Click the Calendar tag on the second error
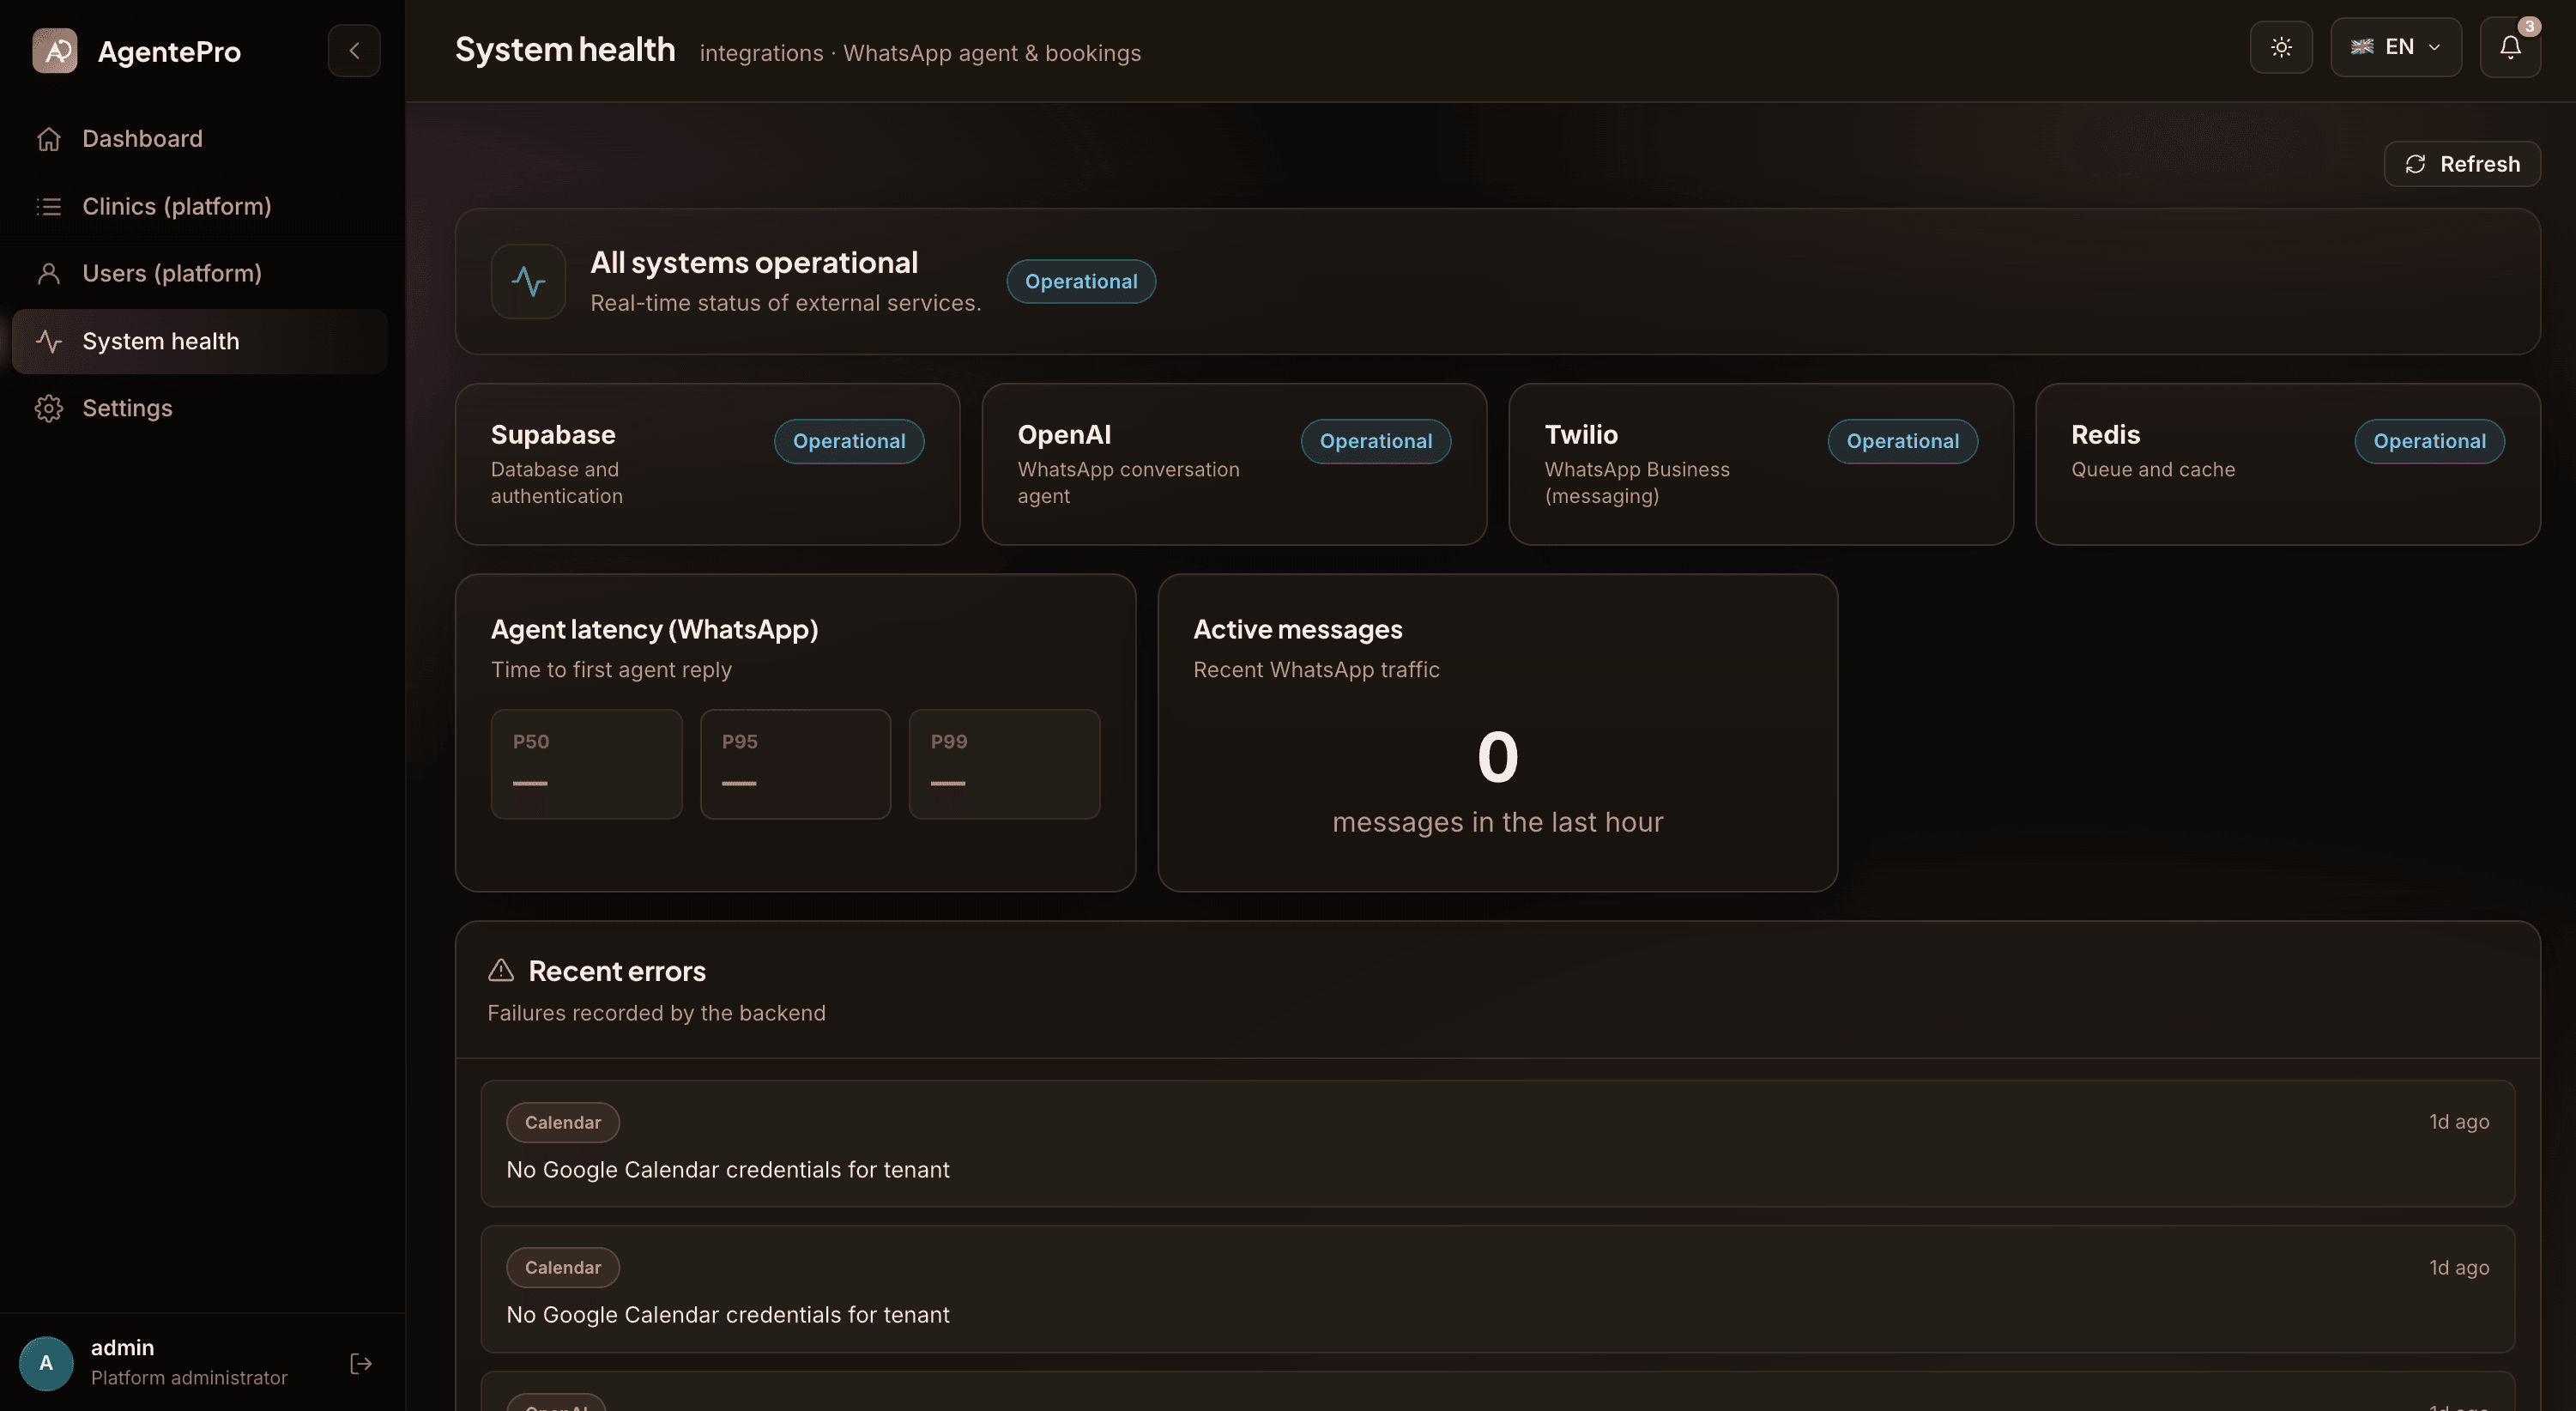The height and width of the screenshot is (1411, 2576). 563,1267
